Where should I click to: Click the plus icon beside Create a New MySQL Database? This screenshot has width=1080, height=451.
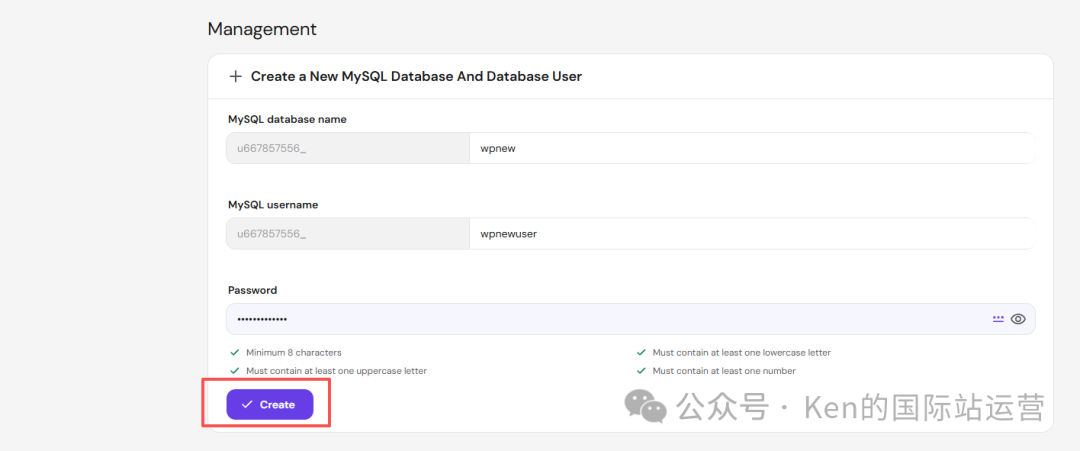236,76
